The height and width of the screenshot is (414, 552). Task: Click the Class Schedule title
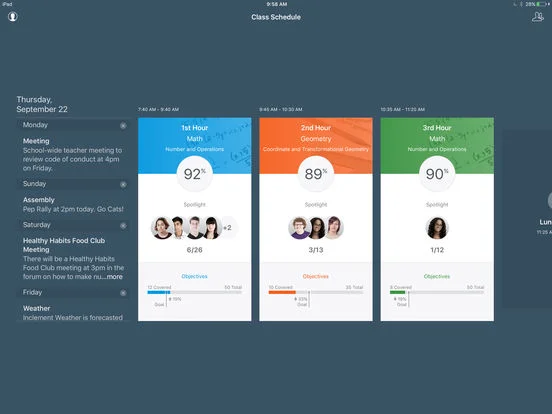tap(276, 17)
